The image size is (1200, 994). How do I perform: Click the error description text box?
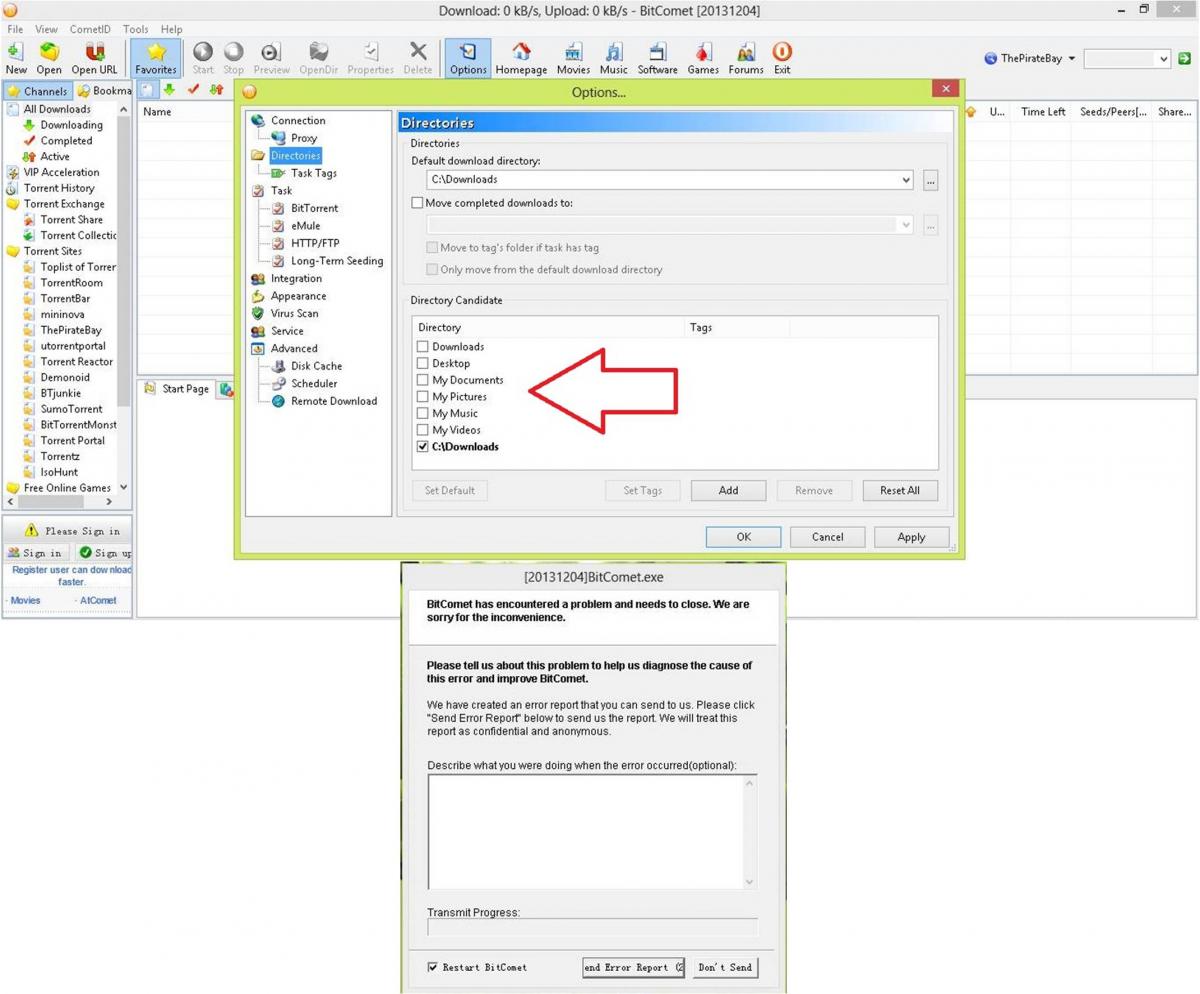pos(592,832)
